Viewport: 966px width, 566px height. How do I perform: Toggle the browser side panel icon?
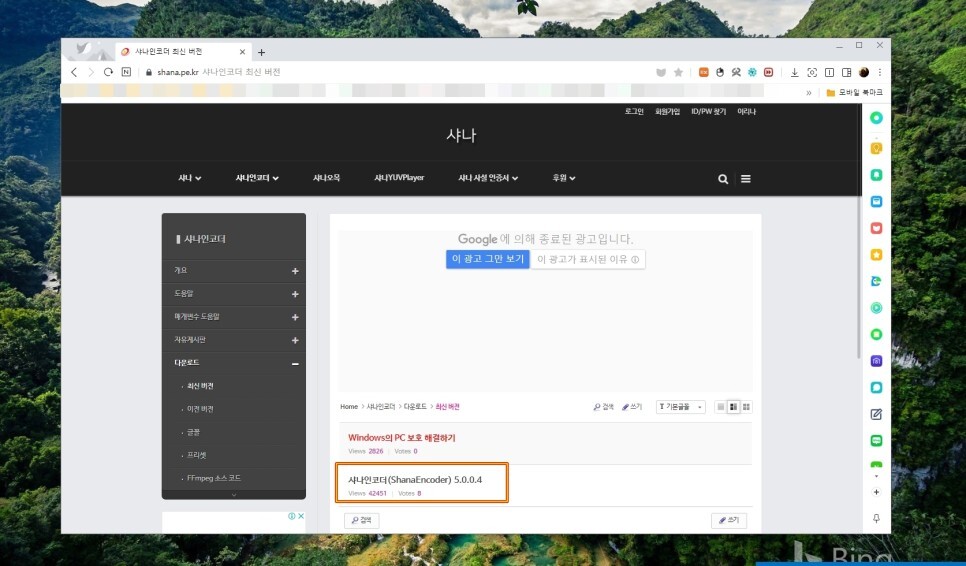coord(846,72)
